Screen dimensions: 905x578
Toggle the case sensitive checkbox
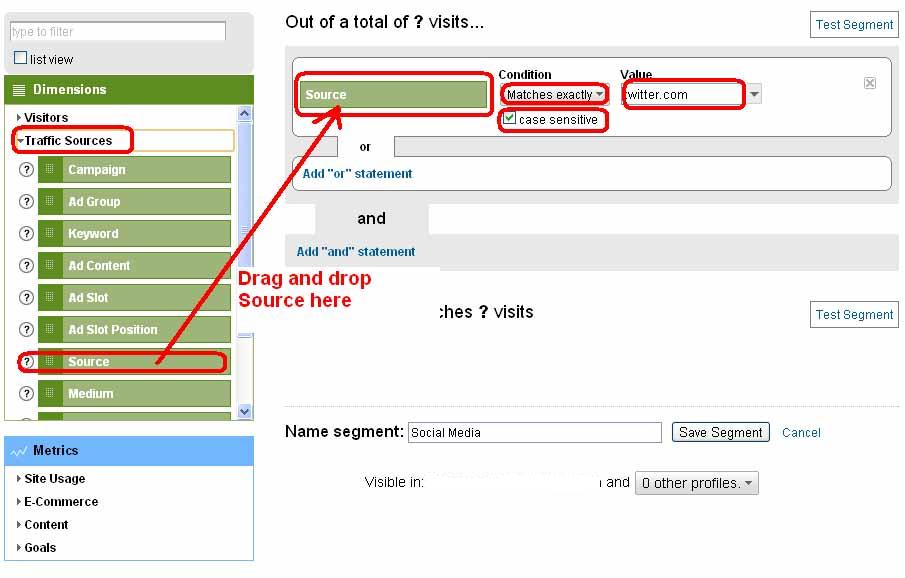pyautogui.click(x=509, y=118)
